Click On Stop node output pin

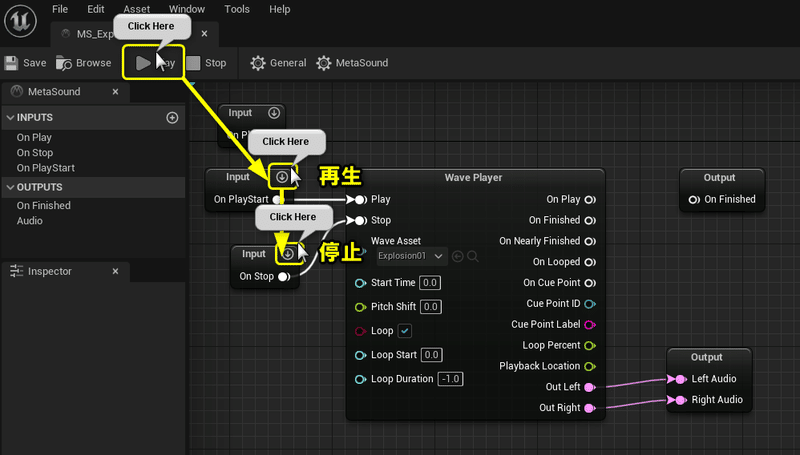coord(284,276)
